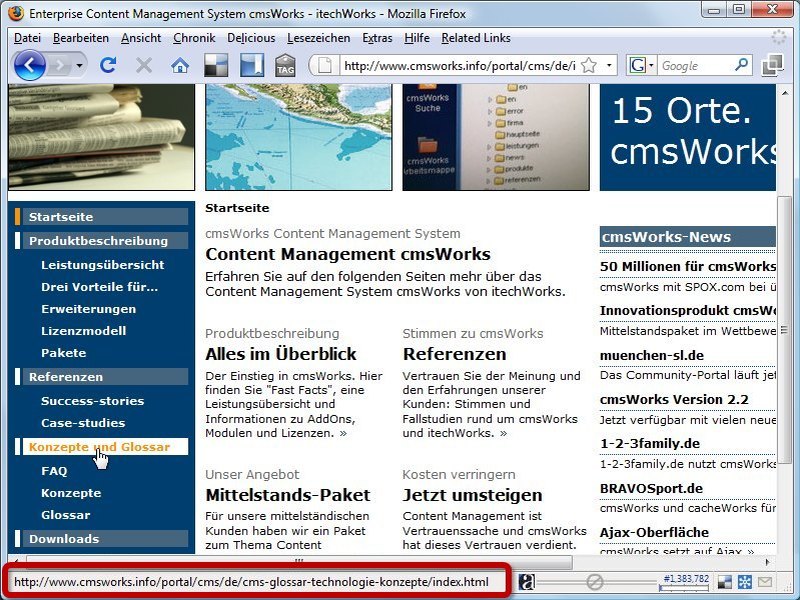This screenshot has height=600, width=800.
Task: Open the Lizenzmodell nav link
Action: click(x=84, y=331)
